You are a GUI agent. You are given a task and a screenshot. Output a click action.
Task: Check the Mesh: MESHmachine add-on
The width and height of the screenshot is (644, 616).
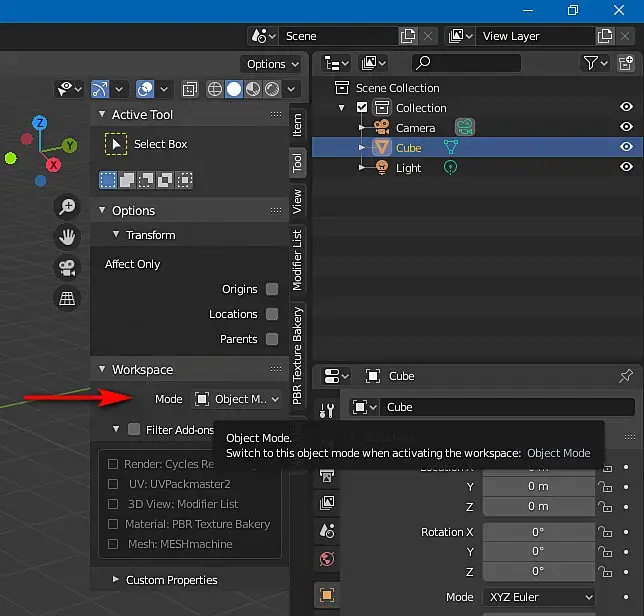tap(113, 544)
